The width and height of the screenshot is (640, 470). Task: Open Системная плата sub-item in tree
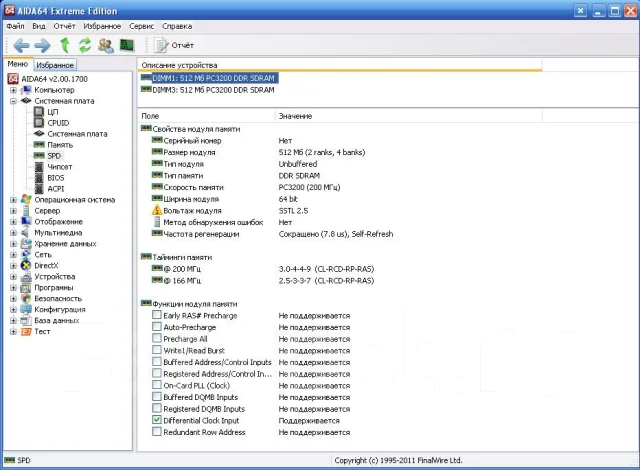pyautogui.click(x=77, y=134)
